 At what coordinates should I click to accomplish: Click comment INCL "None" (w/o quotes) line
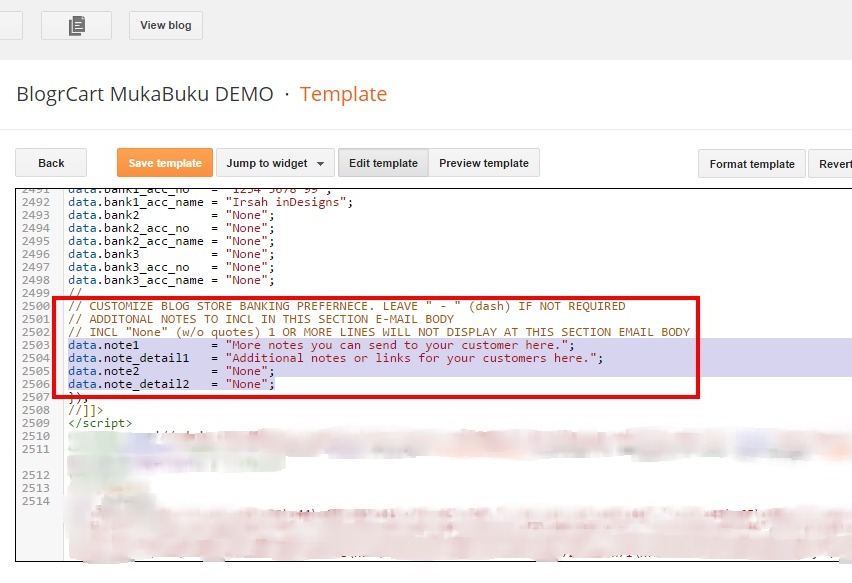(379, 333)
